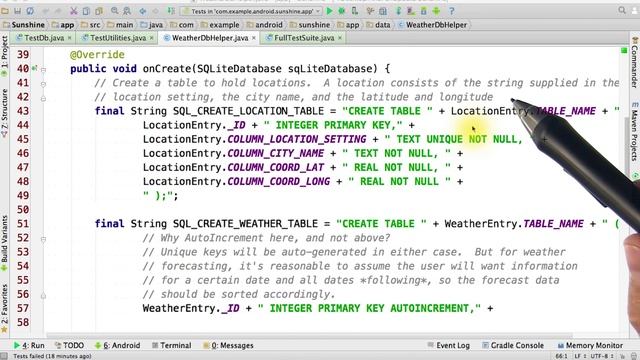
Task: Run the tests with green play icon
Action: tap(329, 11)
